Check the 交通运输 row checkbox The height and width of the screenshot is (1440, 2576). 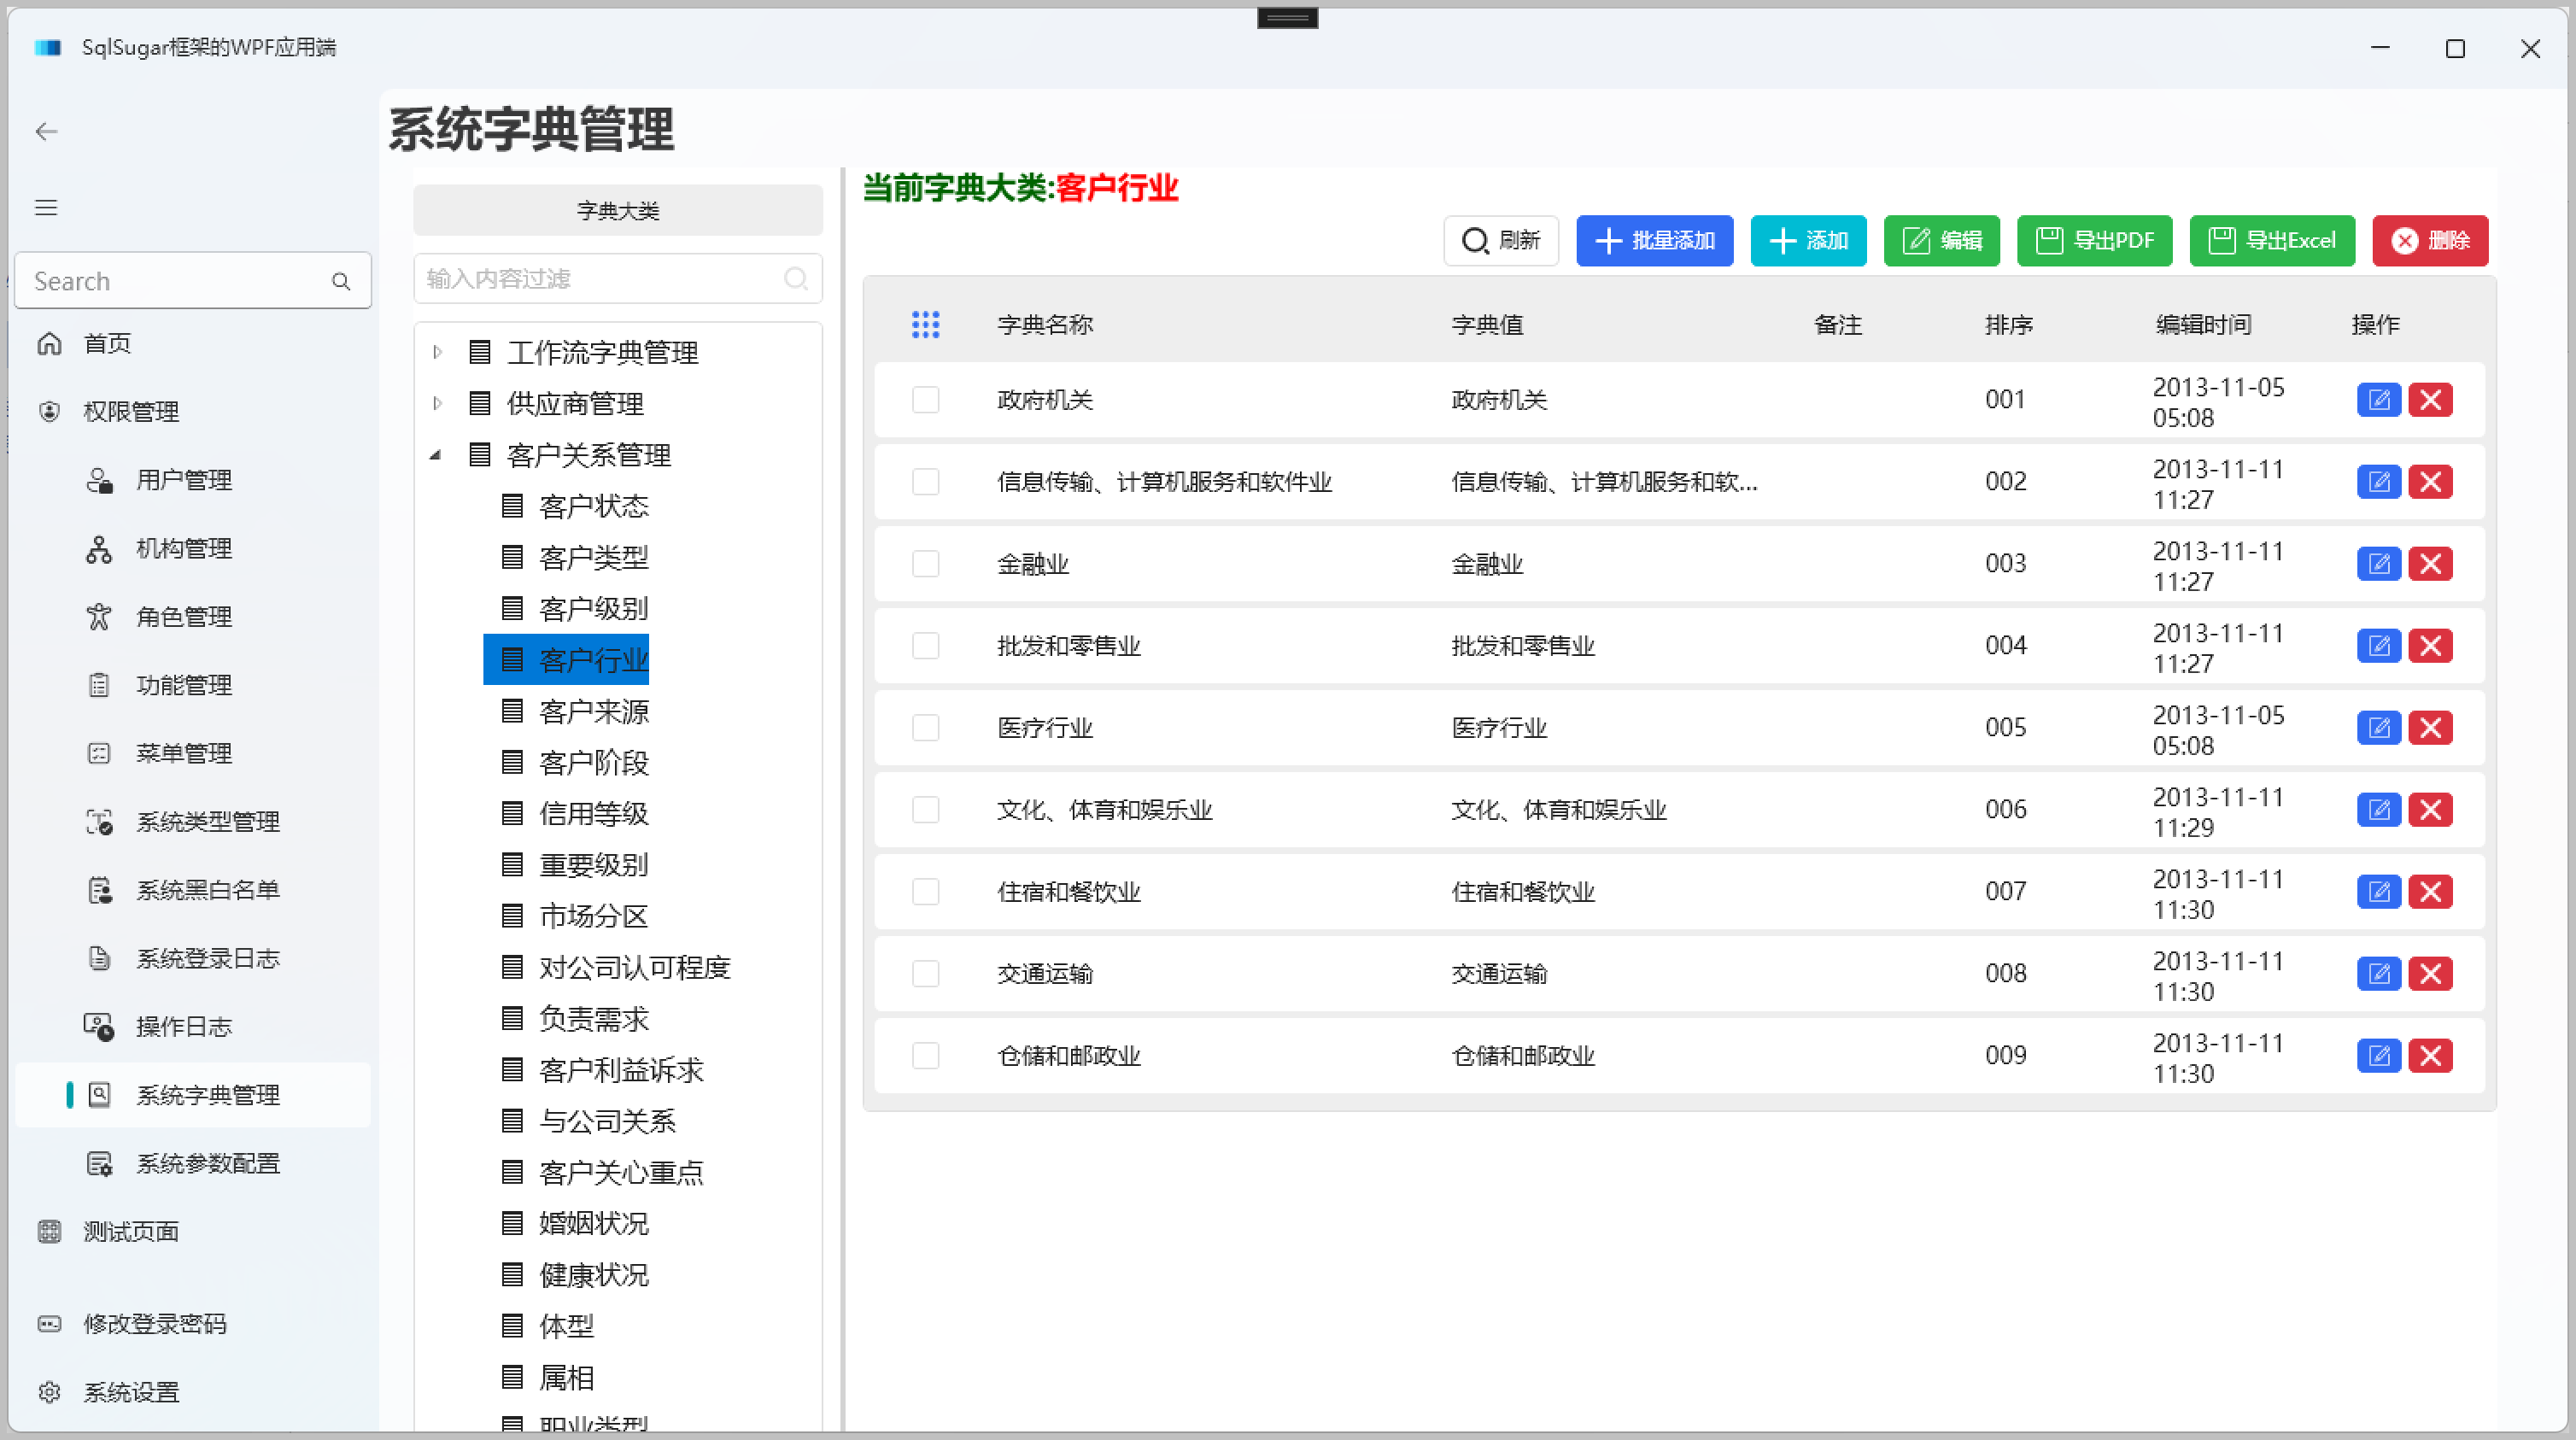925,974
